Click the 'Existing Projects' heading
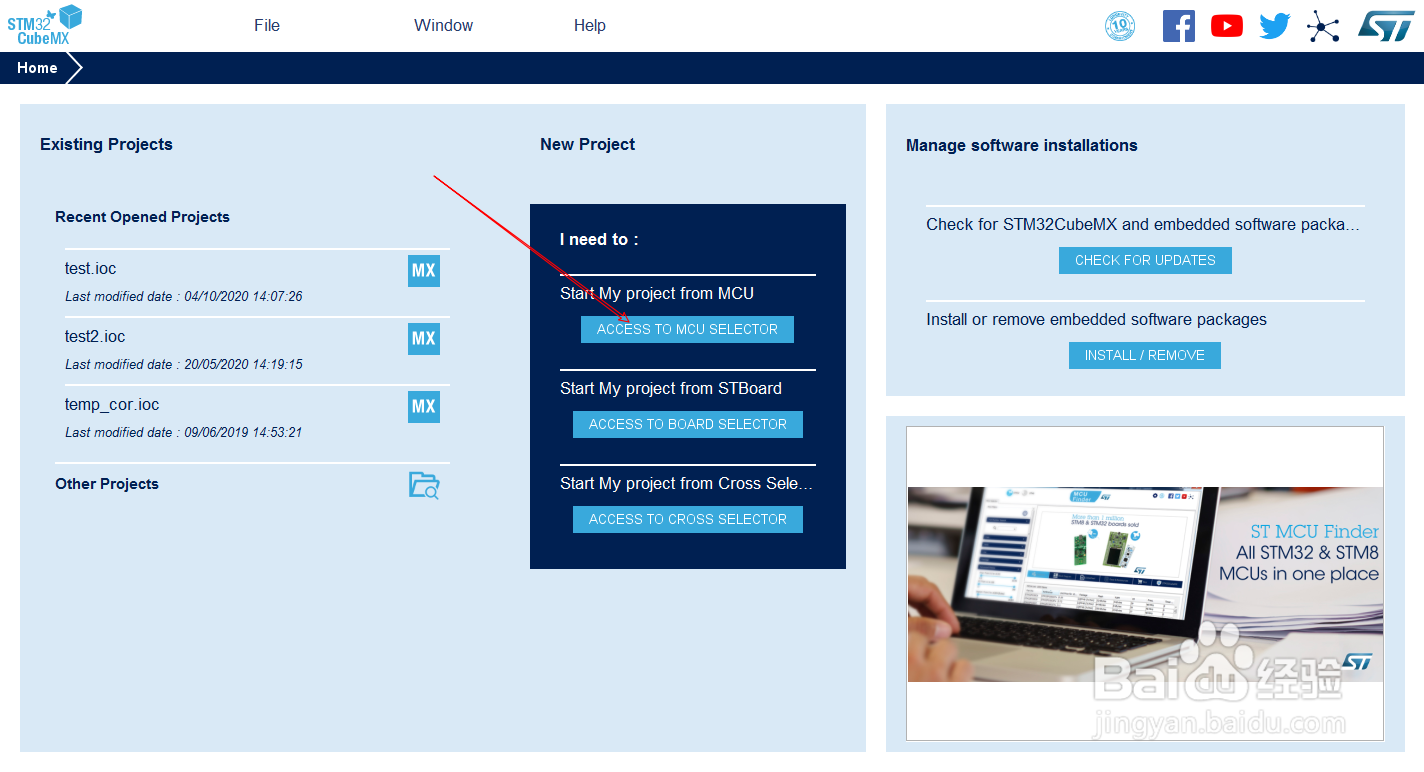The width and height of the screenshot is (1424, 772). coord(106,144)
